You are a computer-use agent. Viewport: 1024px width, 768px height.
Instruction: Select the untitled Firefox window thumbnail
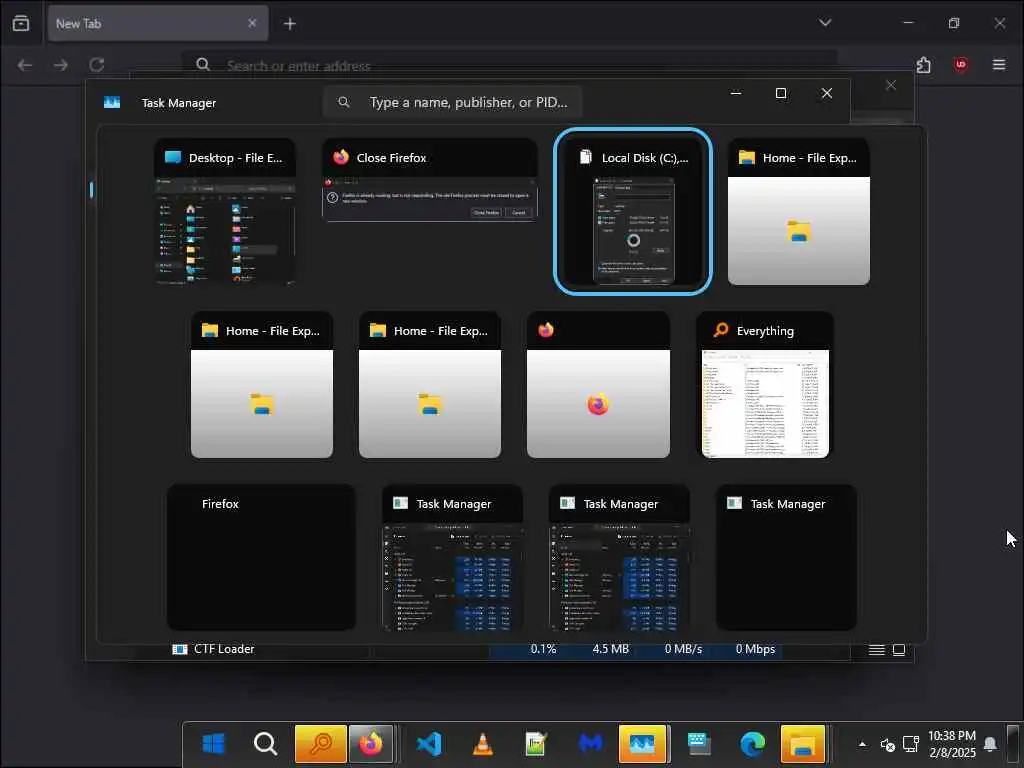coord(598,385)
